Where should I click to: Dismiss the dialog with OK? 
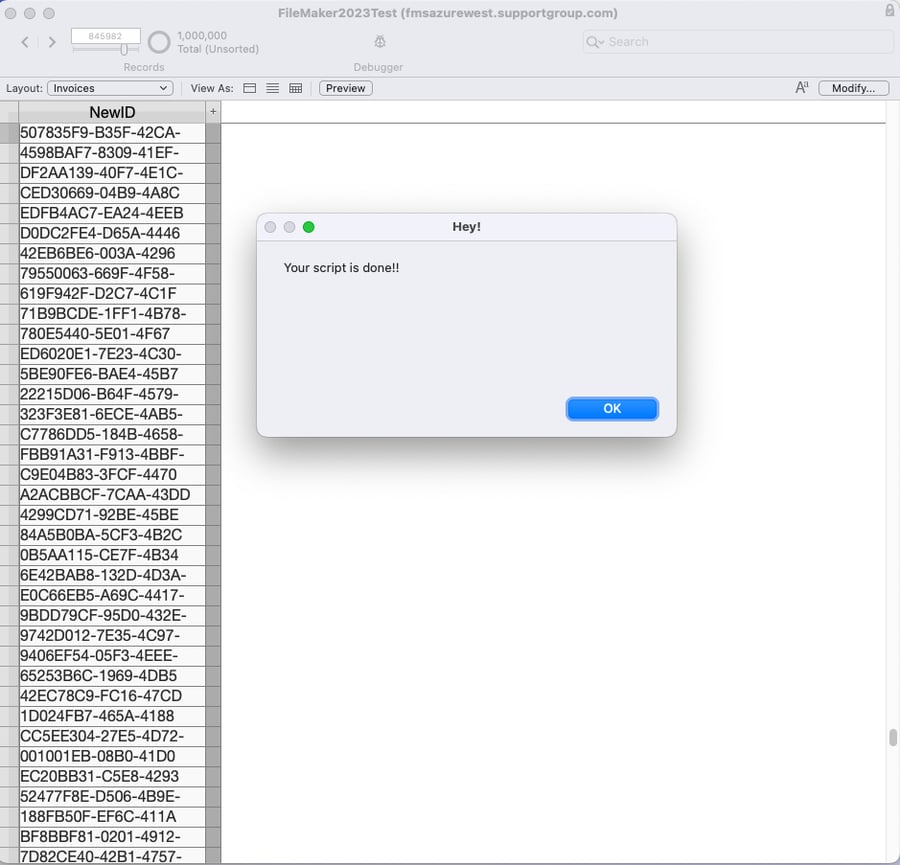pyautogui.click(x=611, y=408)
